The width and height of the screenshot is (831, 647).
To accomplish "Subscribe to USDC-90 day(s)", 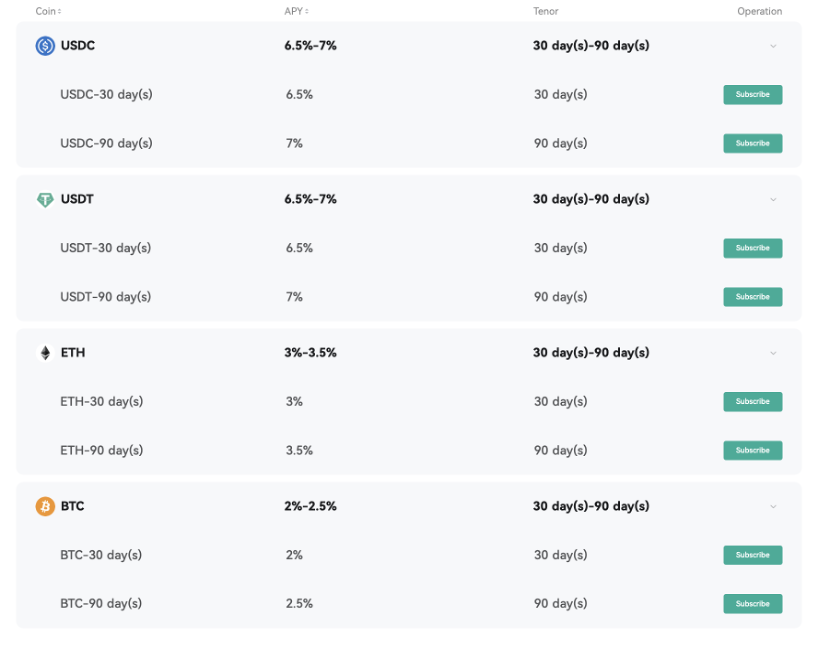I will click(752, 143).
